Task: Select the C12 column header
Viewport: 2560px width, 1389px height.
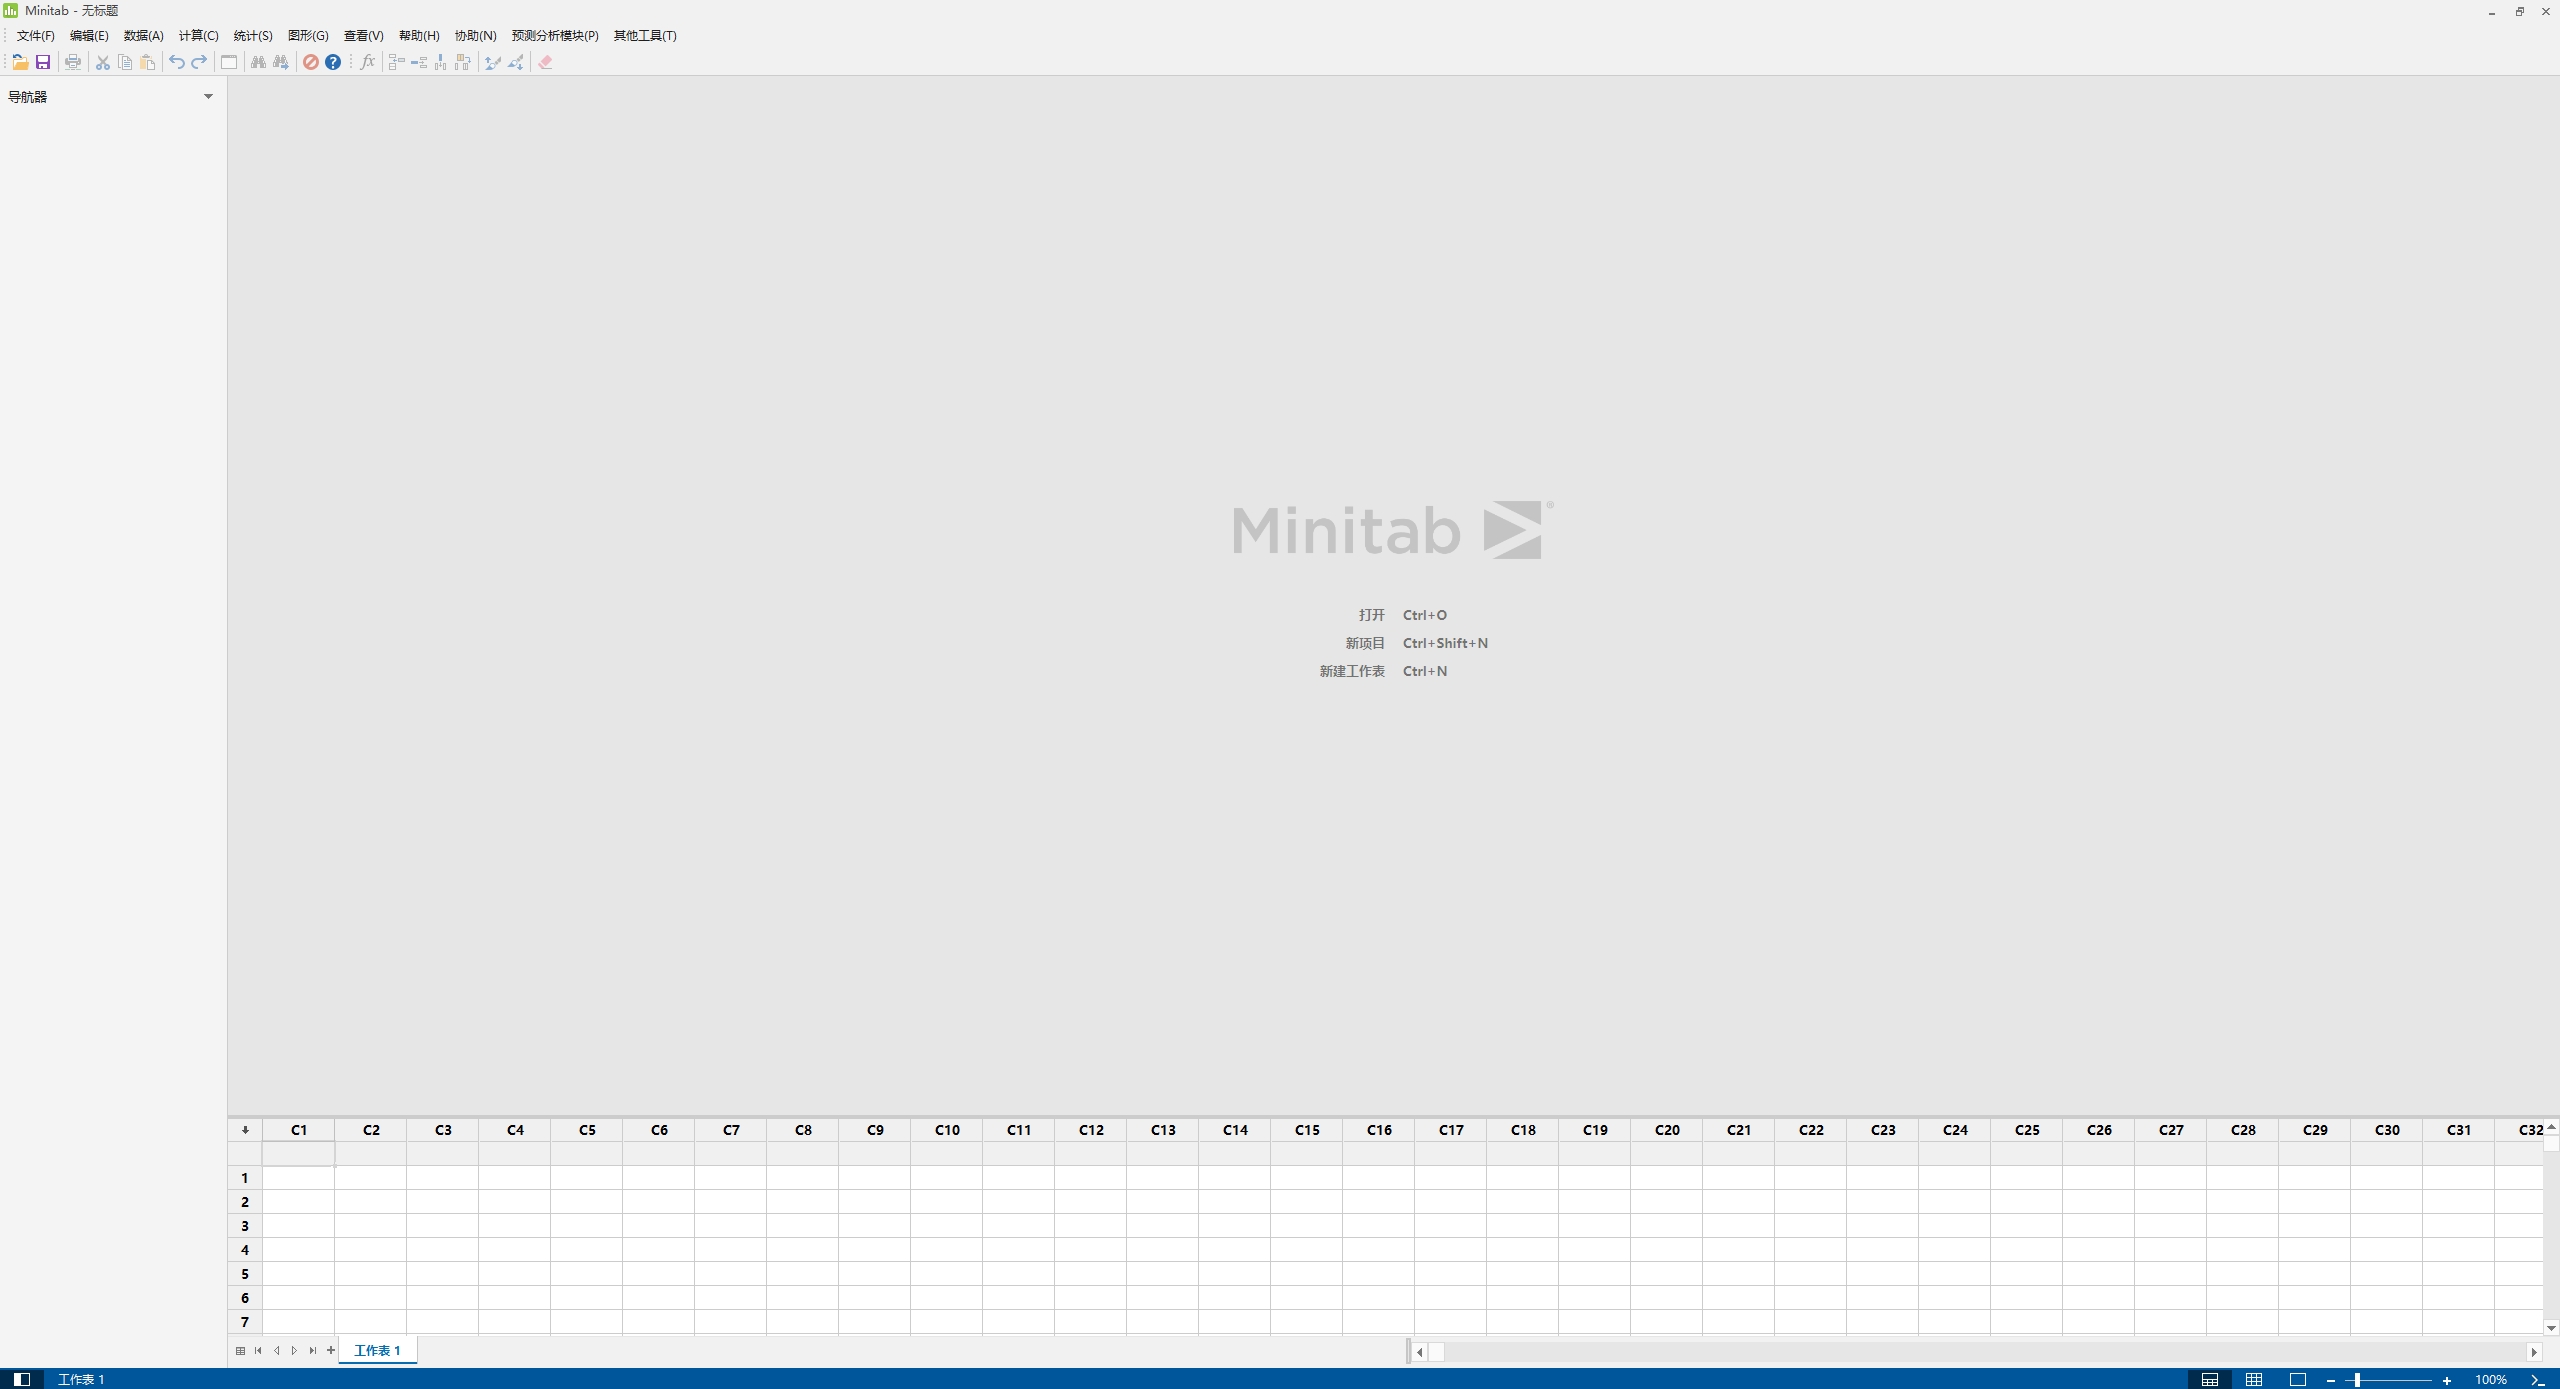Action: tap(1091, 1130)
